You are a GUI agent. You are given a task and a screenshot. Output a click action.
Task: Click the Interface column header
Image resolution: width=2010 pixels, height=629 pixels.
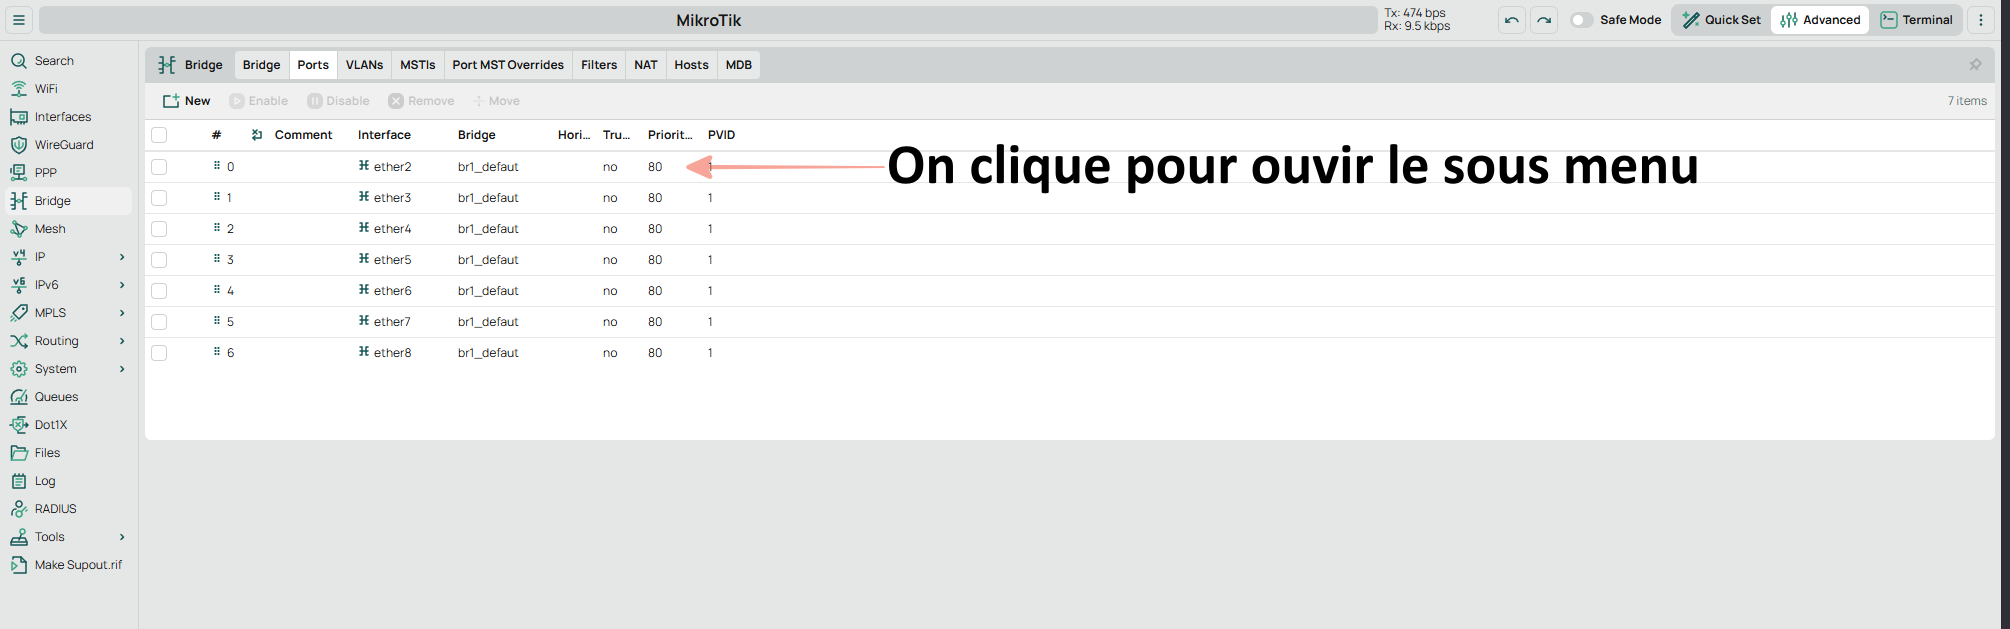(384, 135)
